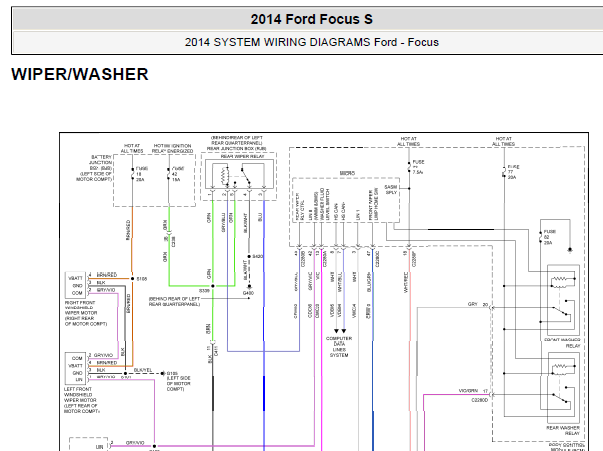
Task: Click the "FRONT WIPER LIMP HOME SW" pin label
Action: coord(373,204)
